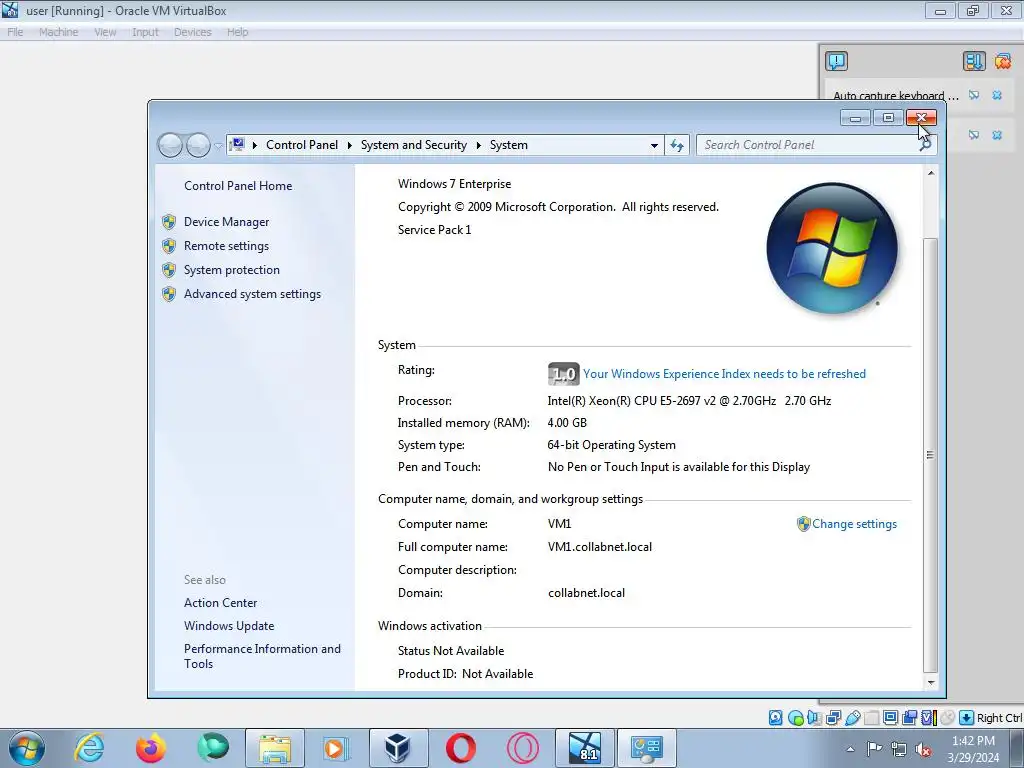This screenshot has height=768, width=1024.
Task: Open Windows Update link
Action: pyautogui.click(x=229, y=626)
